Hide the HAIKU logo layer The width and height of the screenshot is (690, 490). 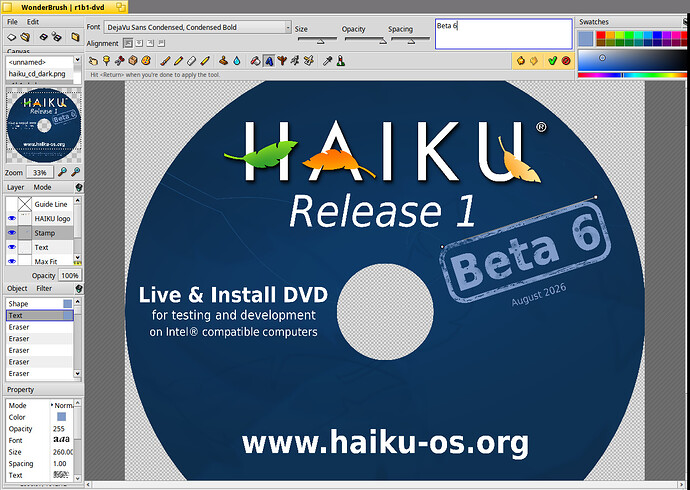tap(12, 219)
